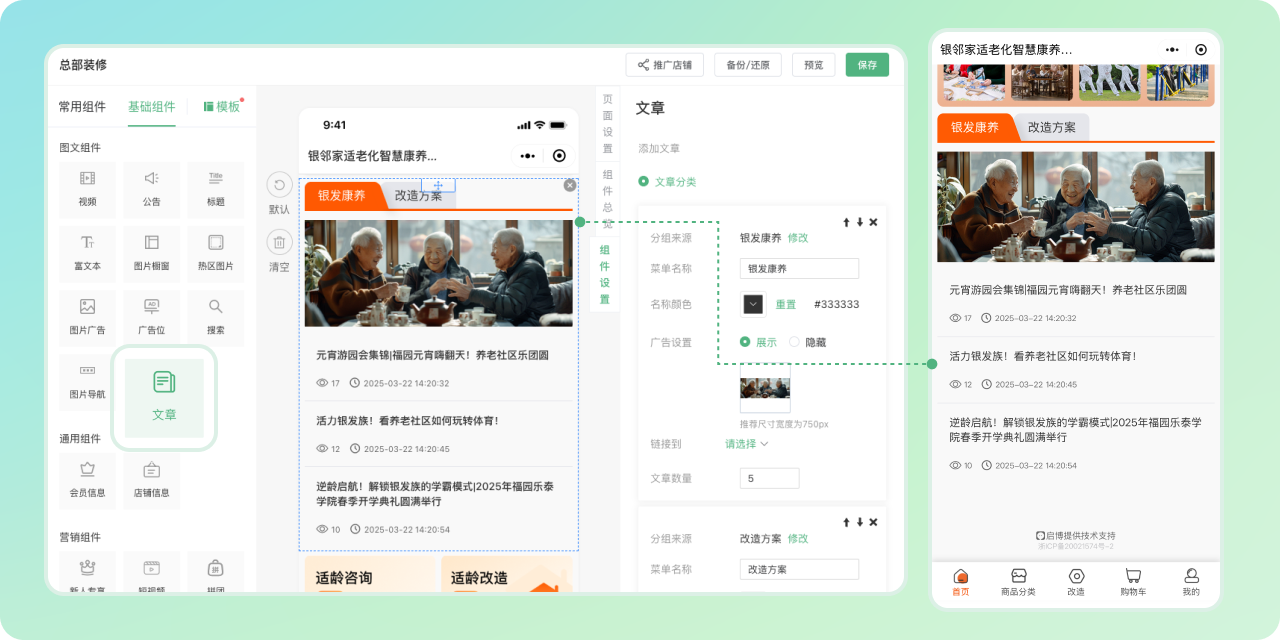
Task: Tap 商品分类 icon in phone preview tab bar
Action: point(1018,576)
